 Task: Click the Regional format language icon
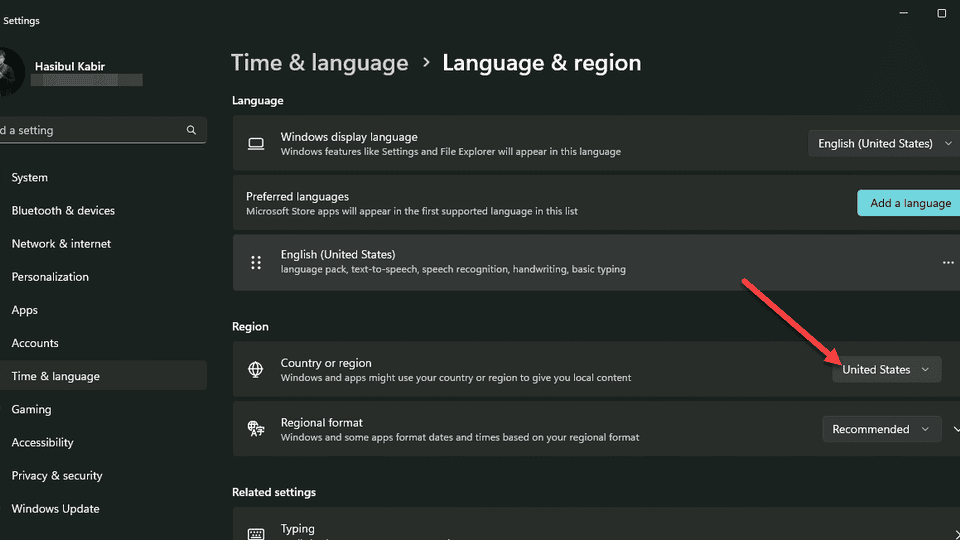point(256,429)
